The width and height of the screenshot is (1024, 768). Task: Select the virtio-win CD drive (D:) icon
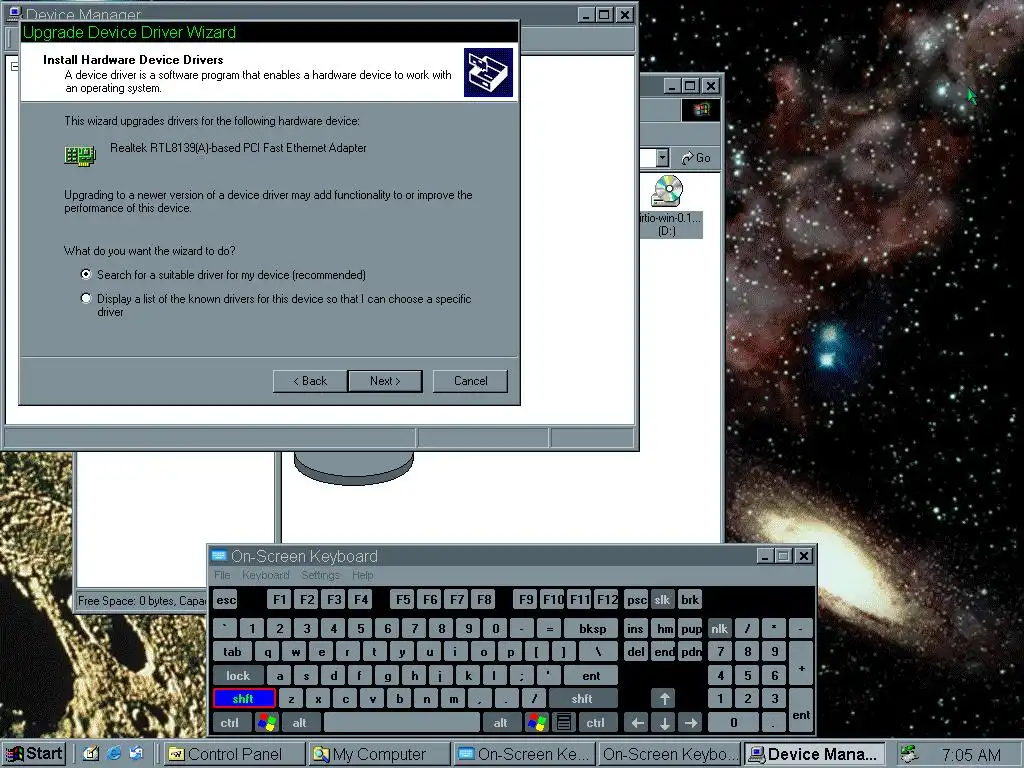667,204
